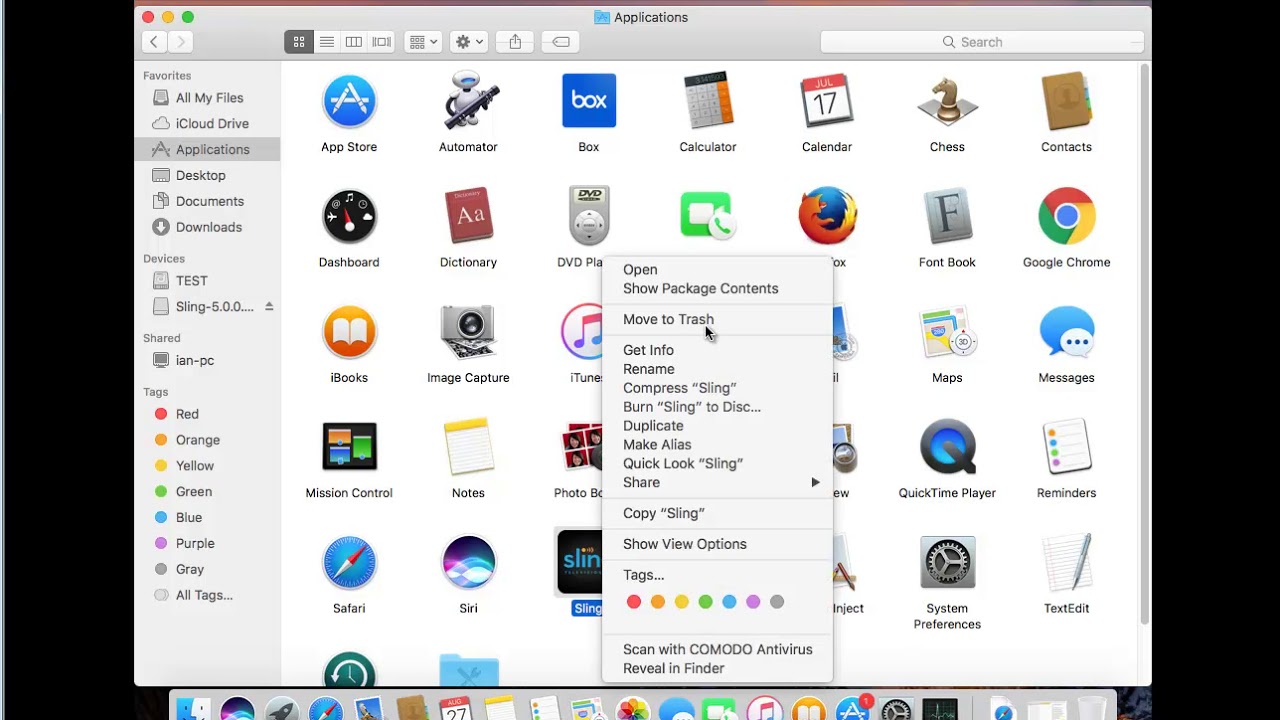
Task: Select the Siri app icon
Action: click(x=468, y=562)
